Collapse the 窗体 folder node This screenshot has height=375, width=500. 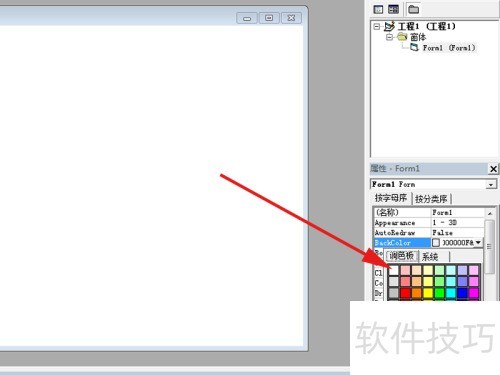click(x=389, y=37)
